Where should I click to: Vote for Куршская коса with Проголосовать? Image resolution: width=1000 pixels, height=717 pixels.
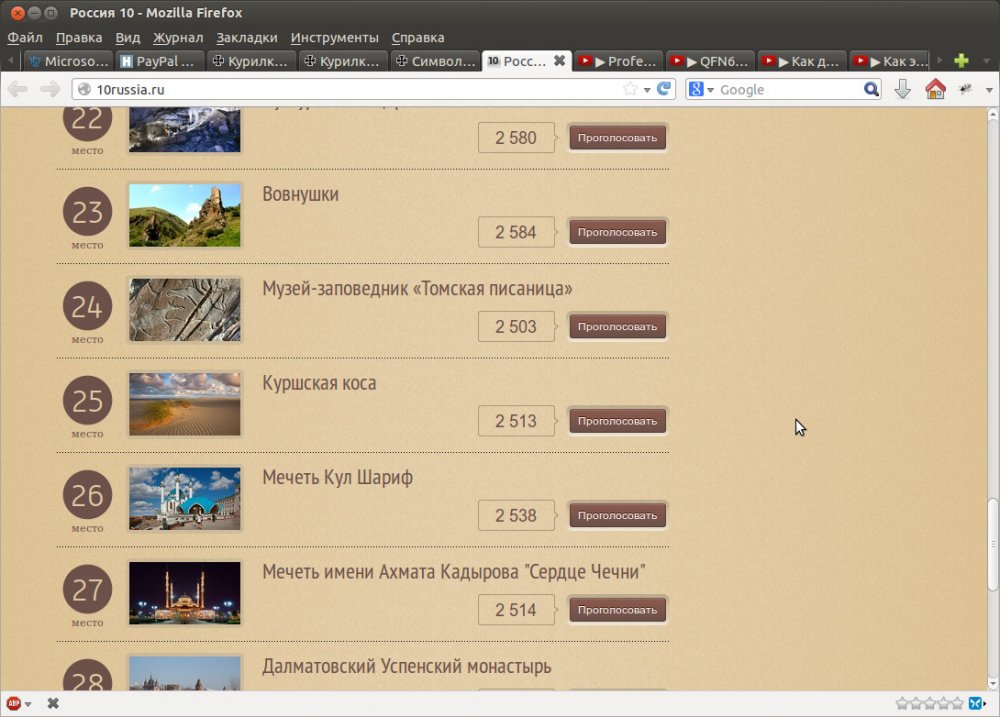click(x=617, y=421)
